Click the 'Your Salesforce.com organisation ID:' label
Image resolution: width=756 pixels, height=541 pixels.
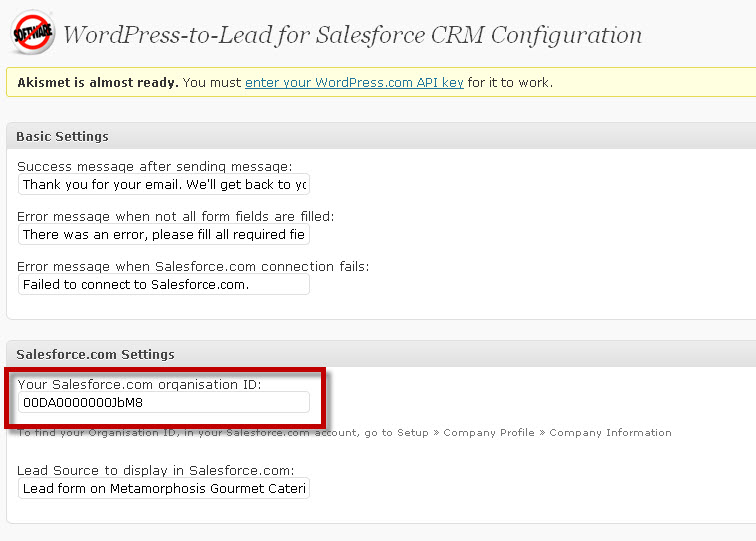click(139, 384)
